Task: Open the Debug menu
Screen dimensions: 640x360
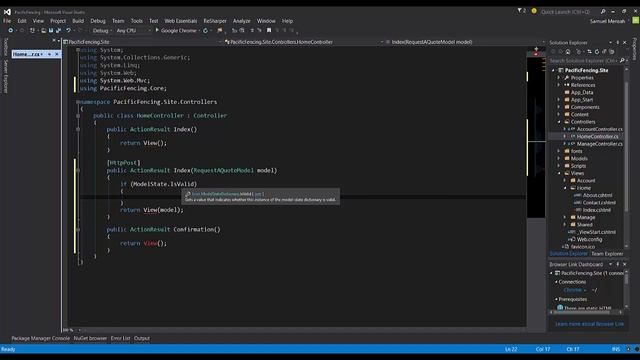Action: [98, 21]
